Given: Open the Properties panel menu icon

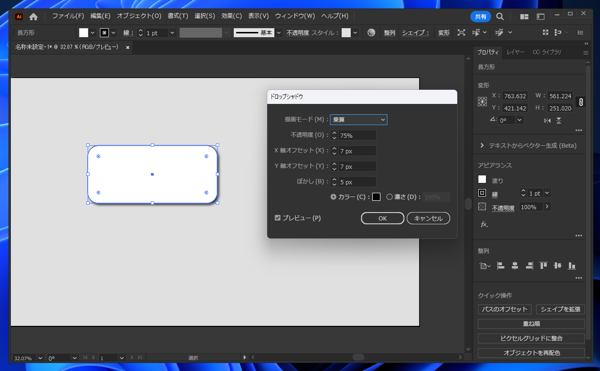Looking at the screenshot, I should 585,53.
